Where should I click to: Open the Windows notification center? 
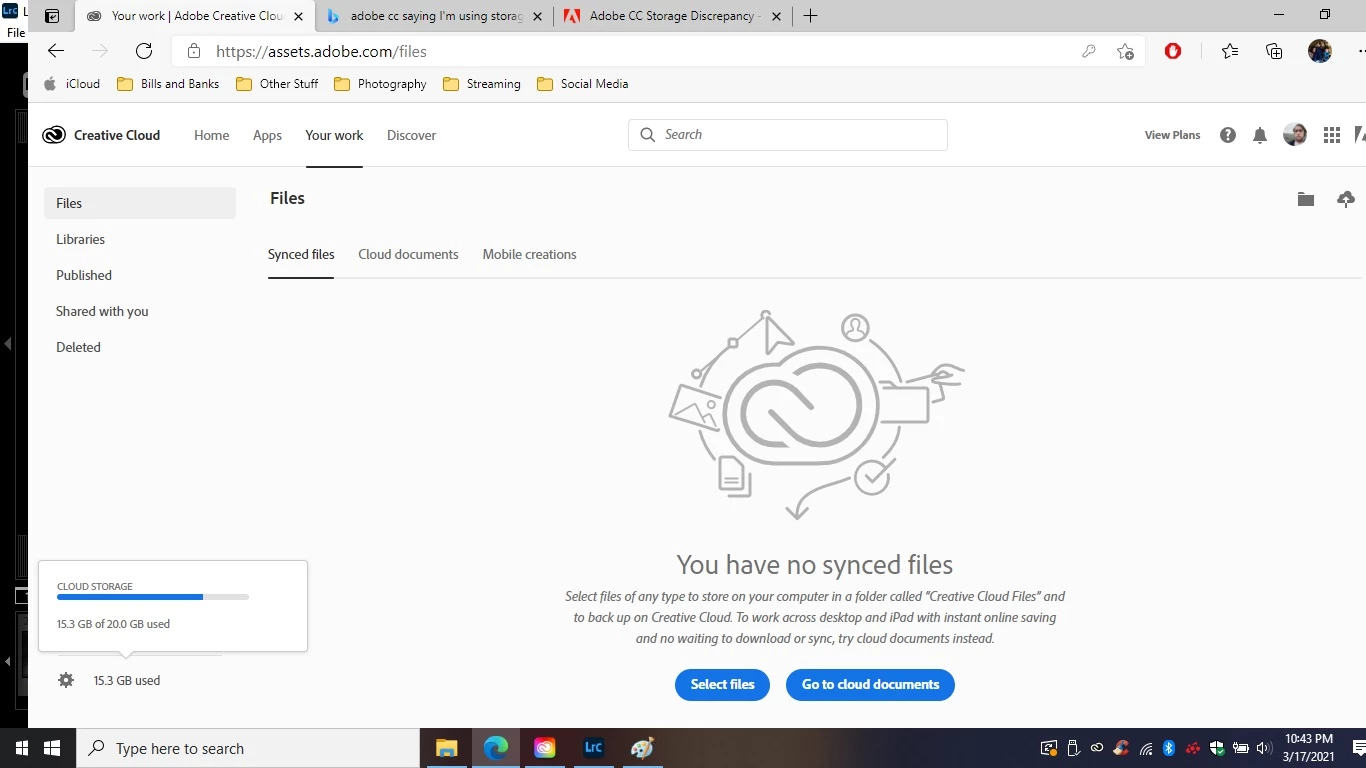tap(1358, 748)
